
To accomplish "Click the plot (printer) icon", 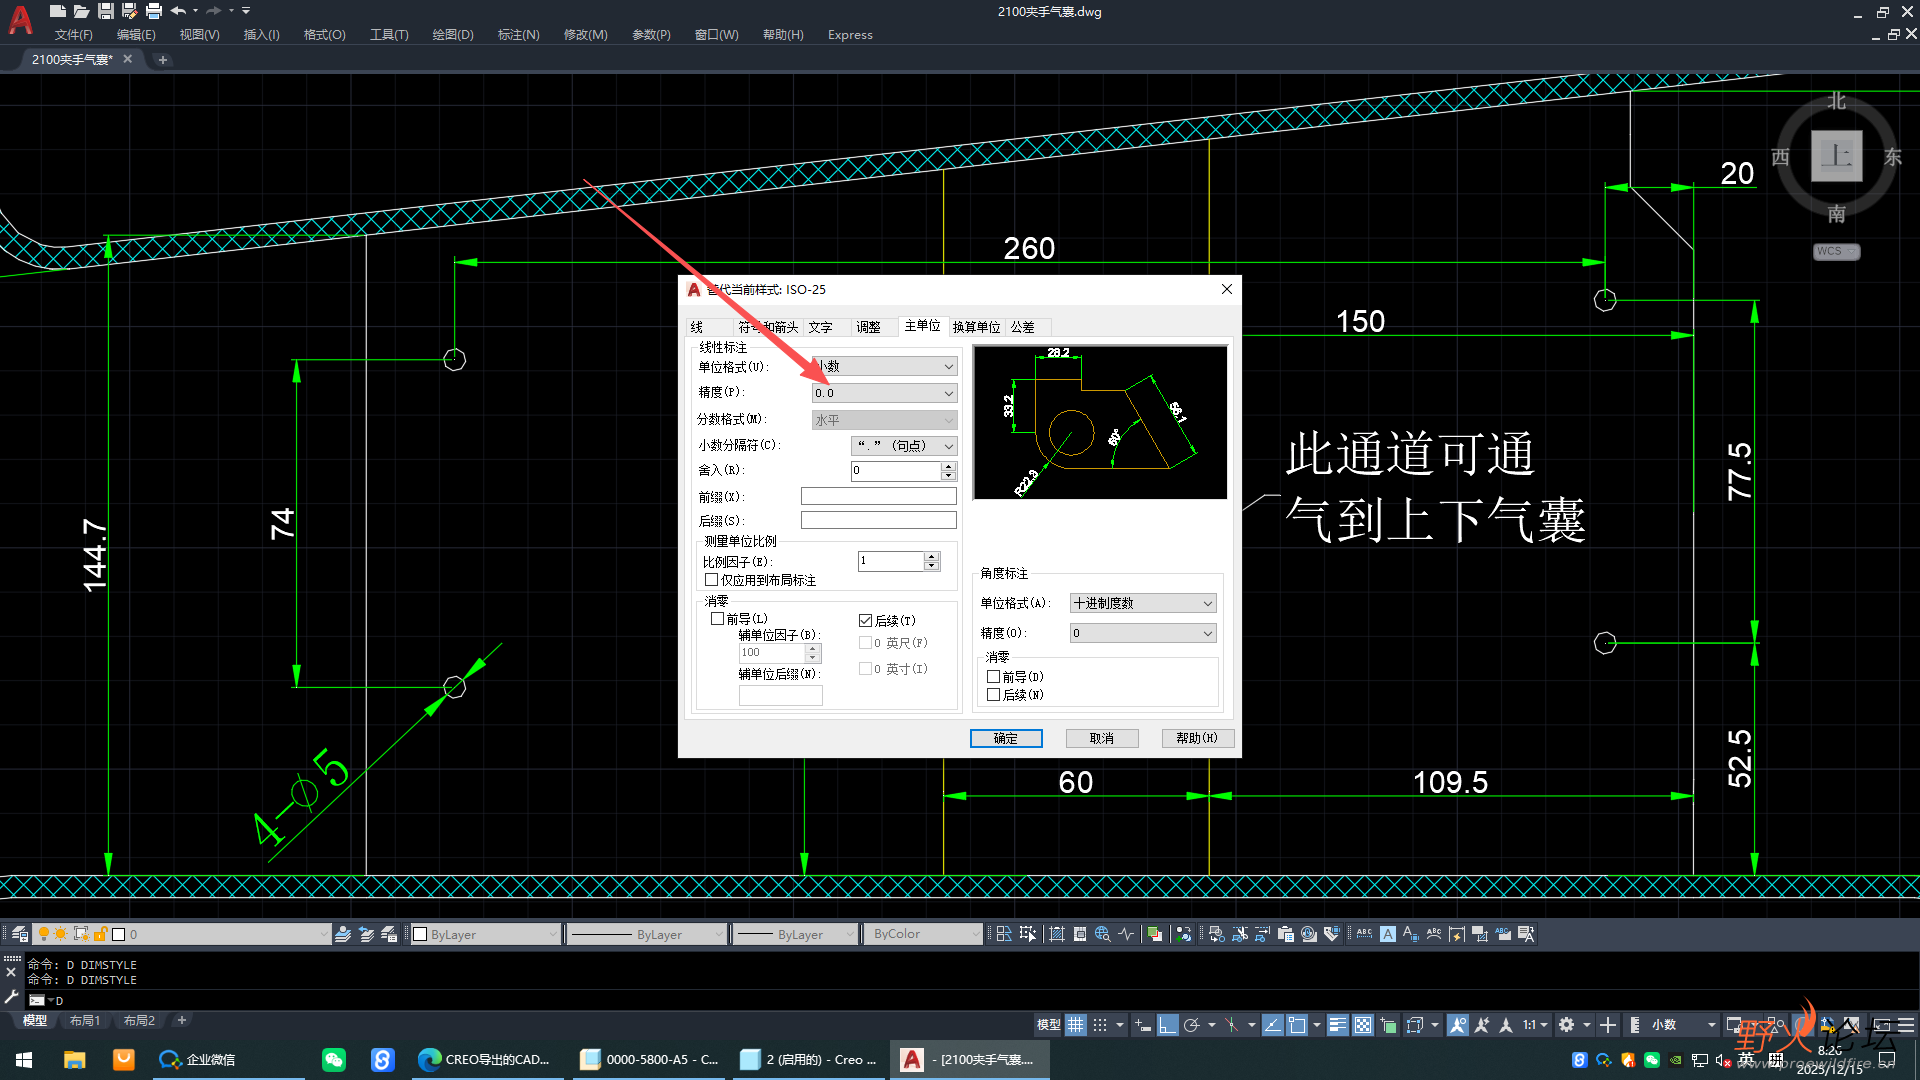I will click(x=154, y=11).
